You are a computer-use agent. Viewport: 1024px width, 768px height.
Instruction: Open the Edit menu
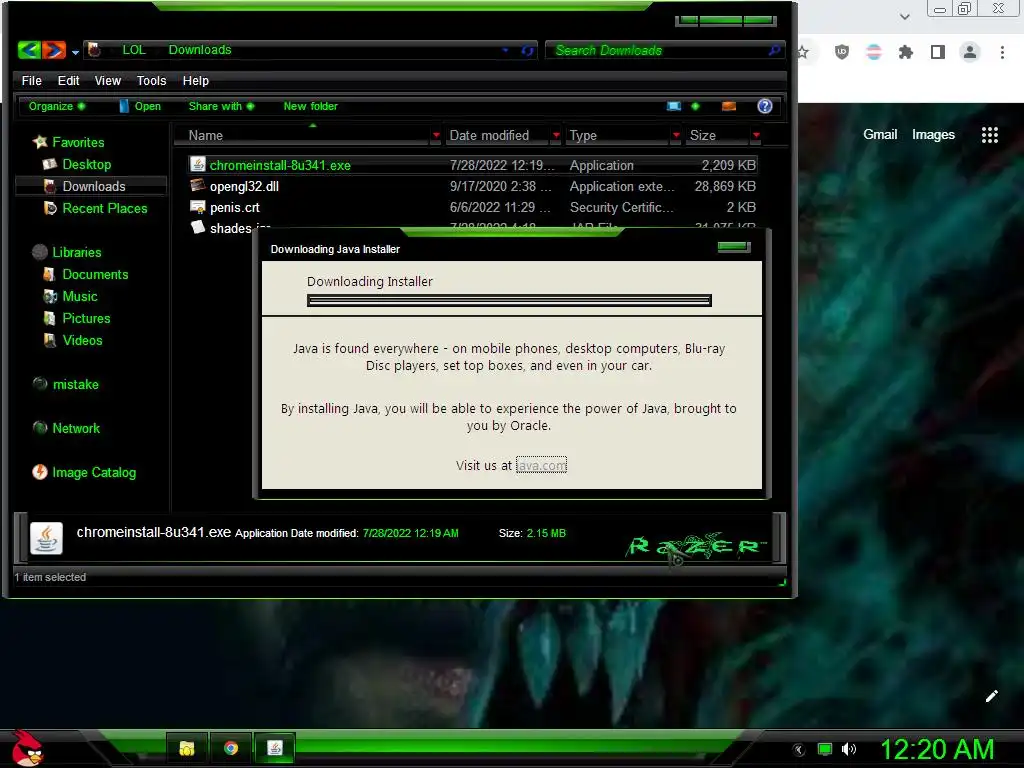tap(68, 80)
